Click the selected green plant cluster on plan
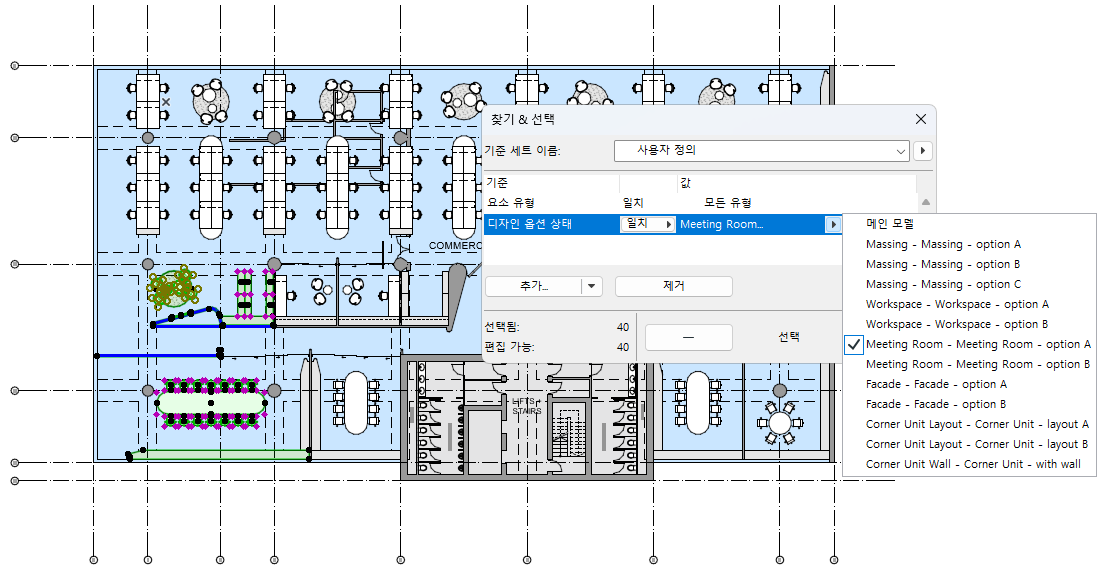 [173, 286]
